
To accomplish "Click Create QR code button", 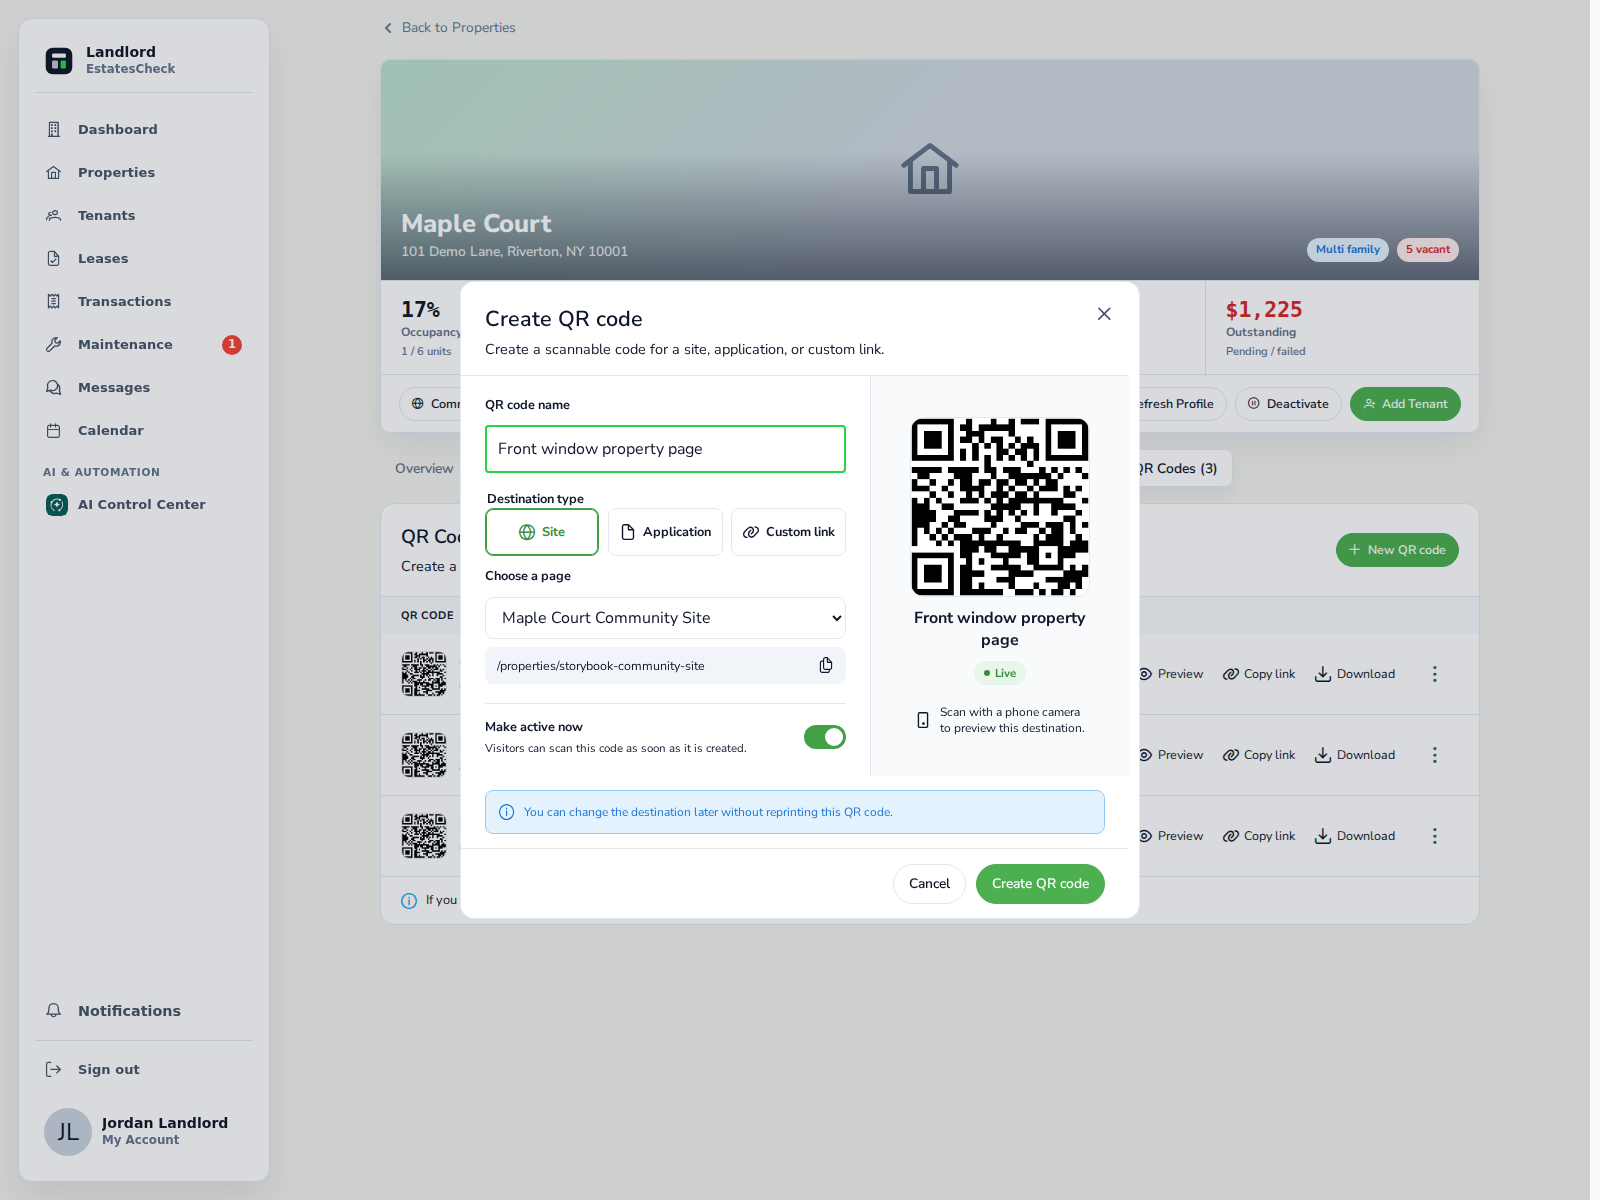I will coord(1040,884).
